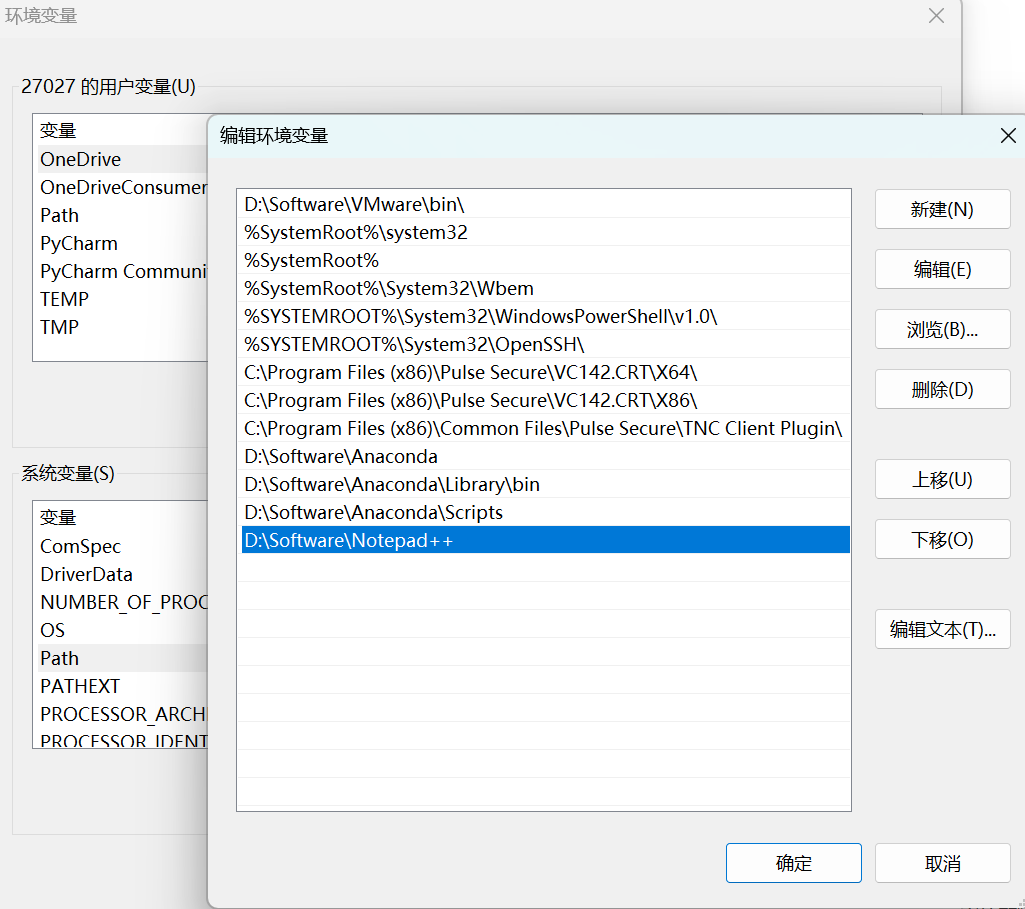This screenshot has height=909, width=1025.
Task: Open the 浏览(B)... folder browser
Action: tap(942, 330)
